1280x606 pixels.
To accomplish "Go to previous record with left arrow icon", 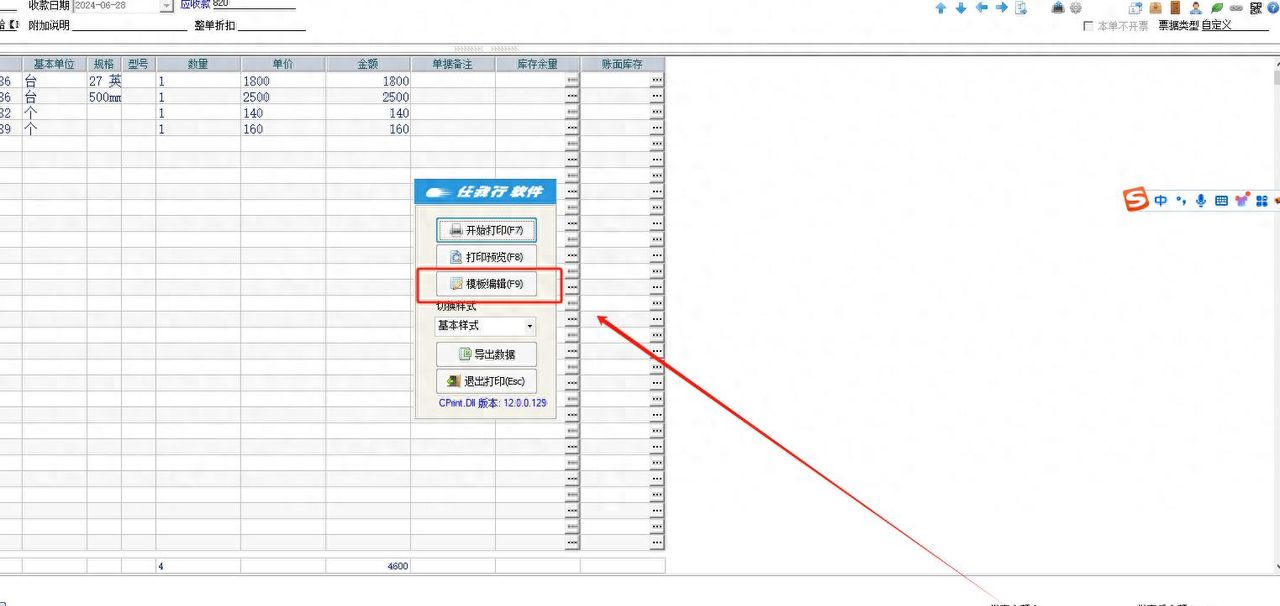I will click(981, 8).
